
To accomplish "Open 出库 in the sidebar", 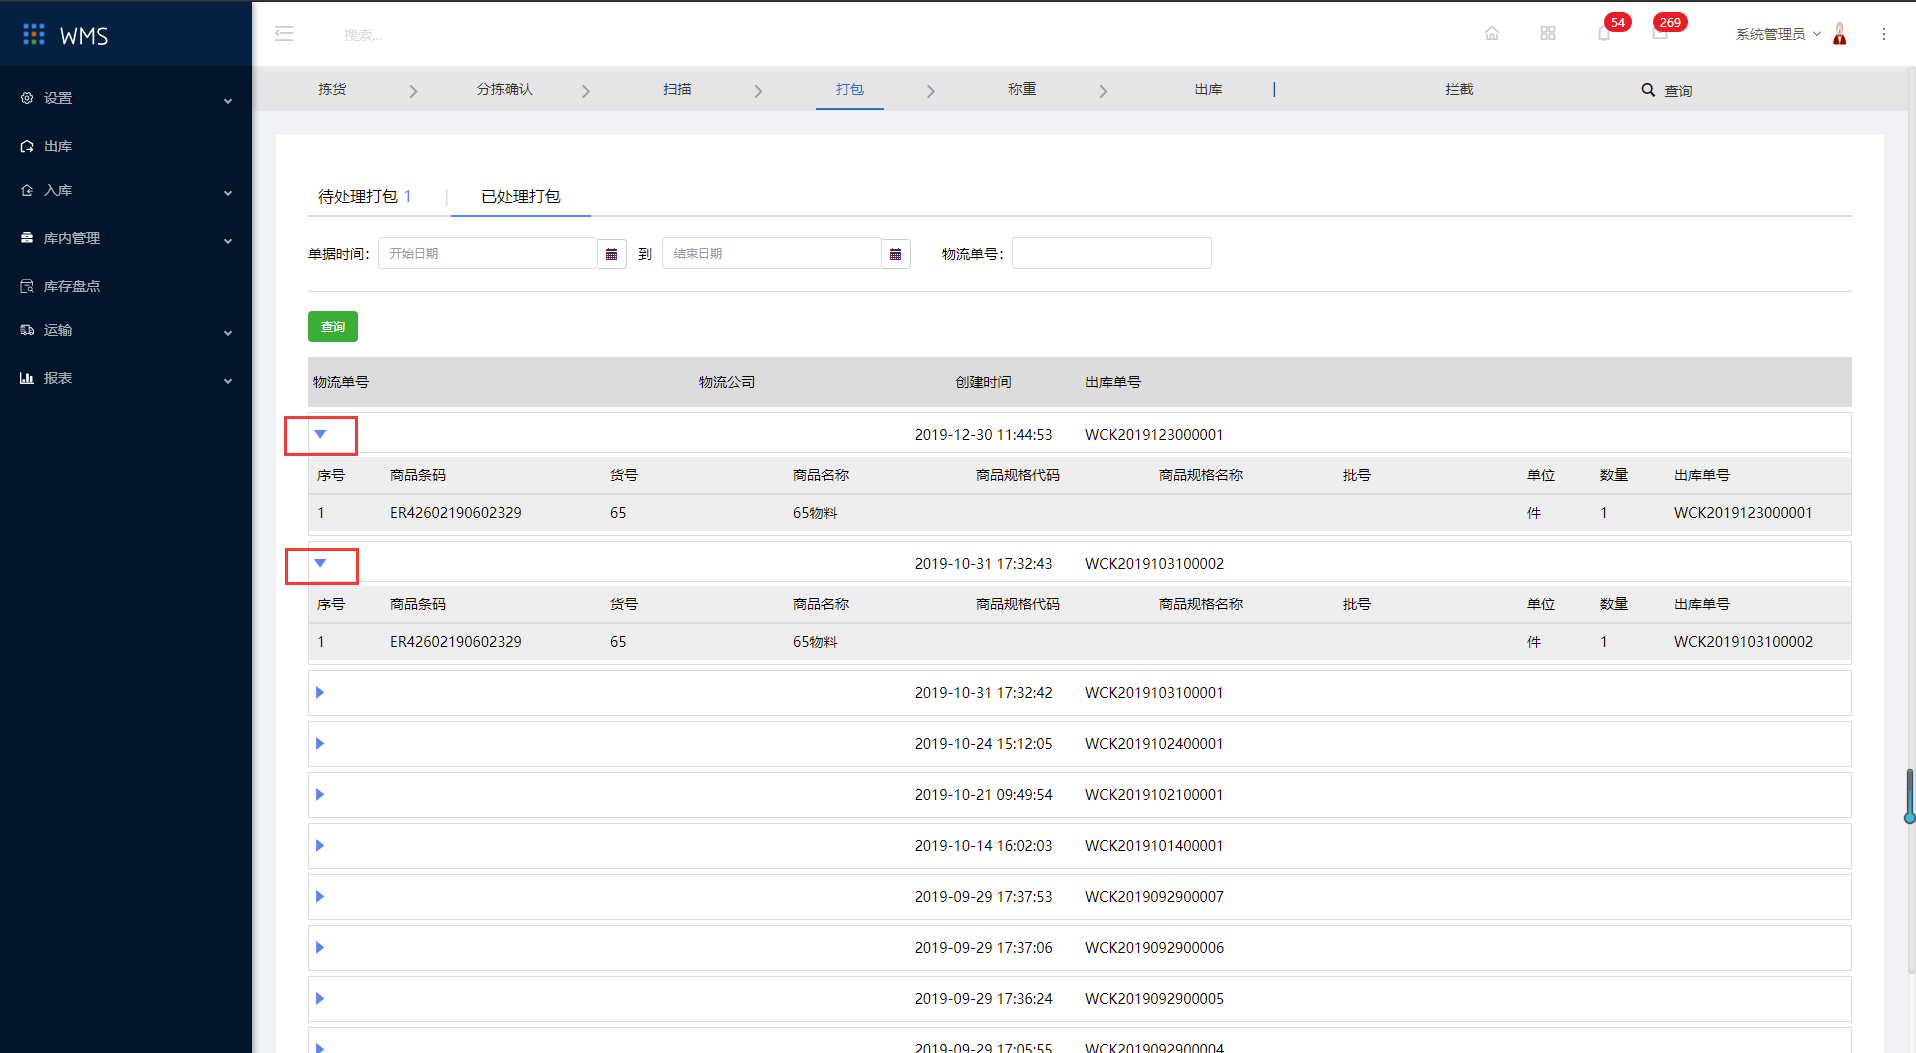I will click(58, 146).
